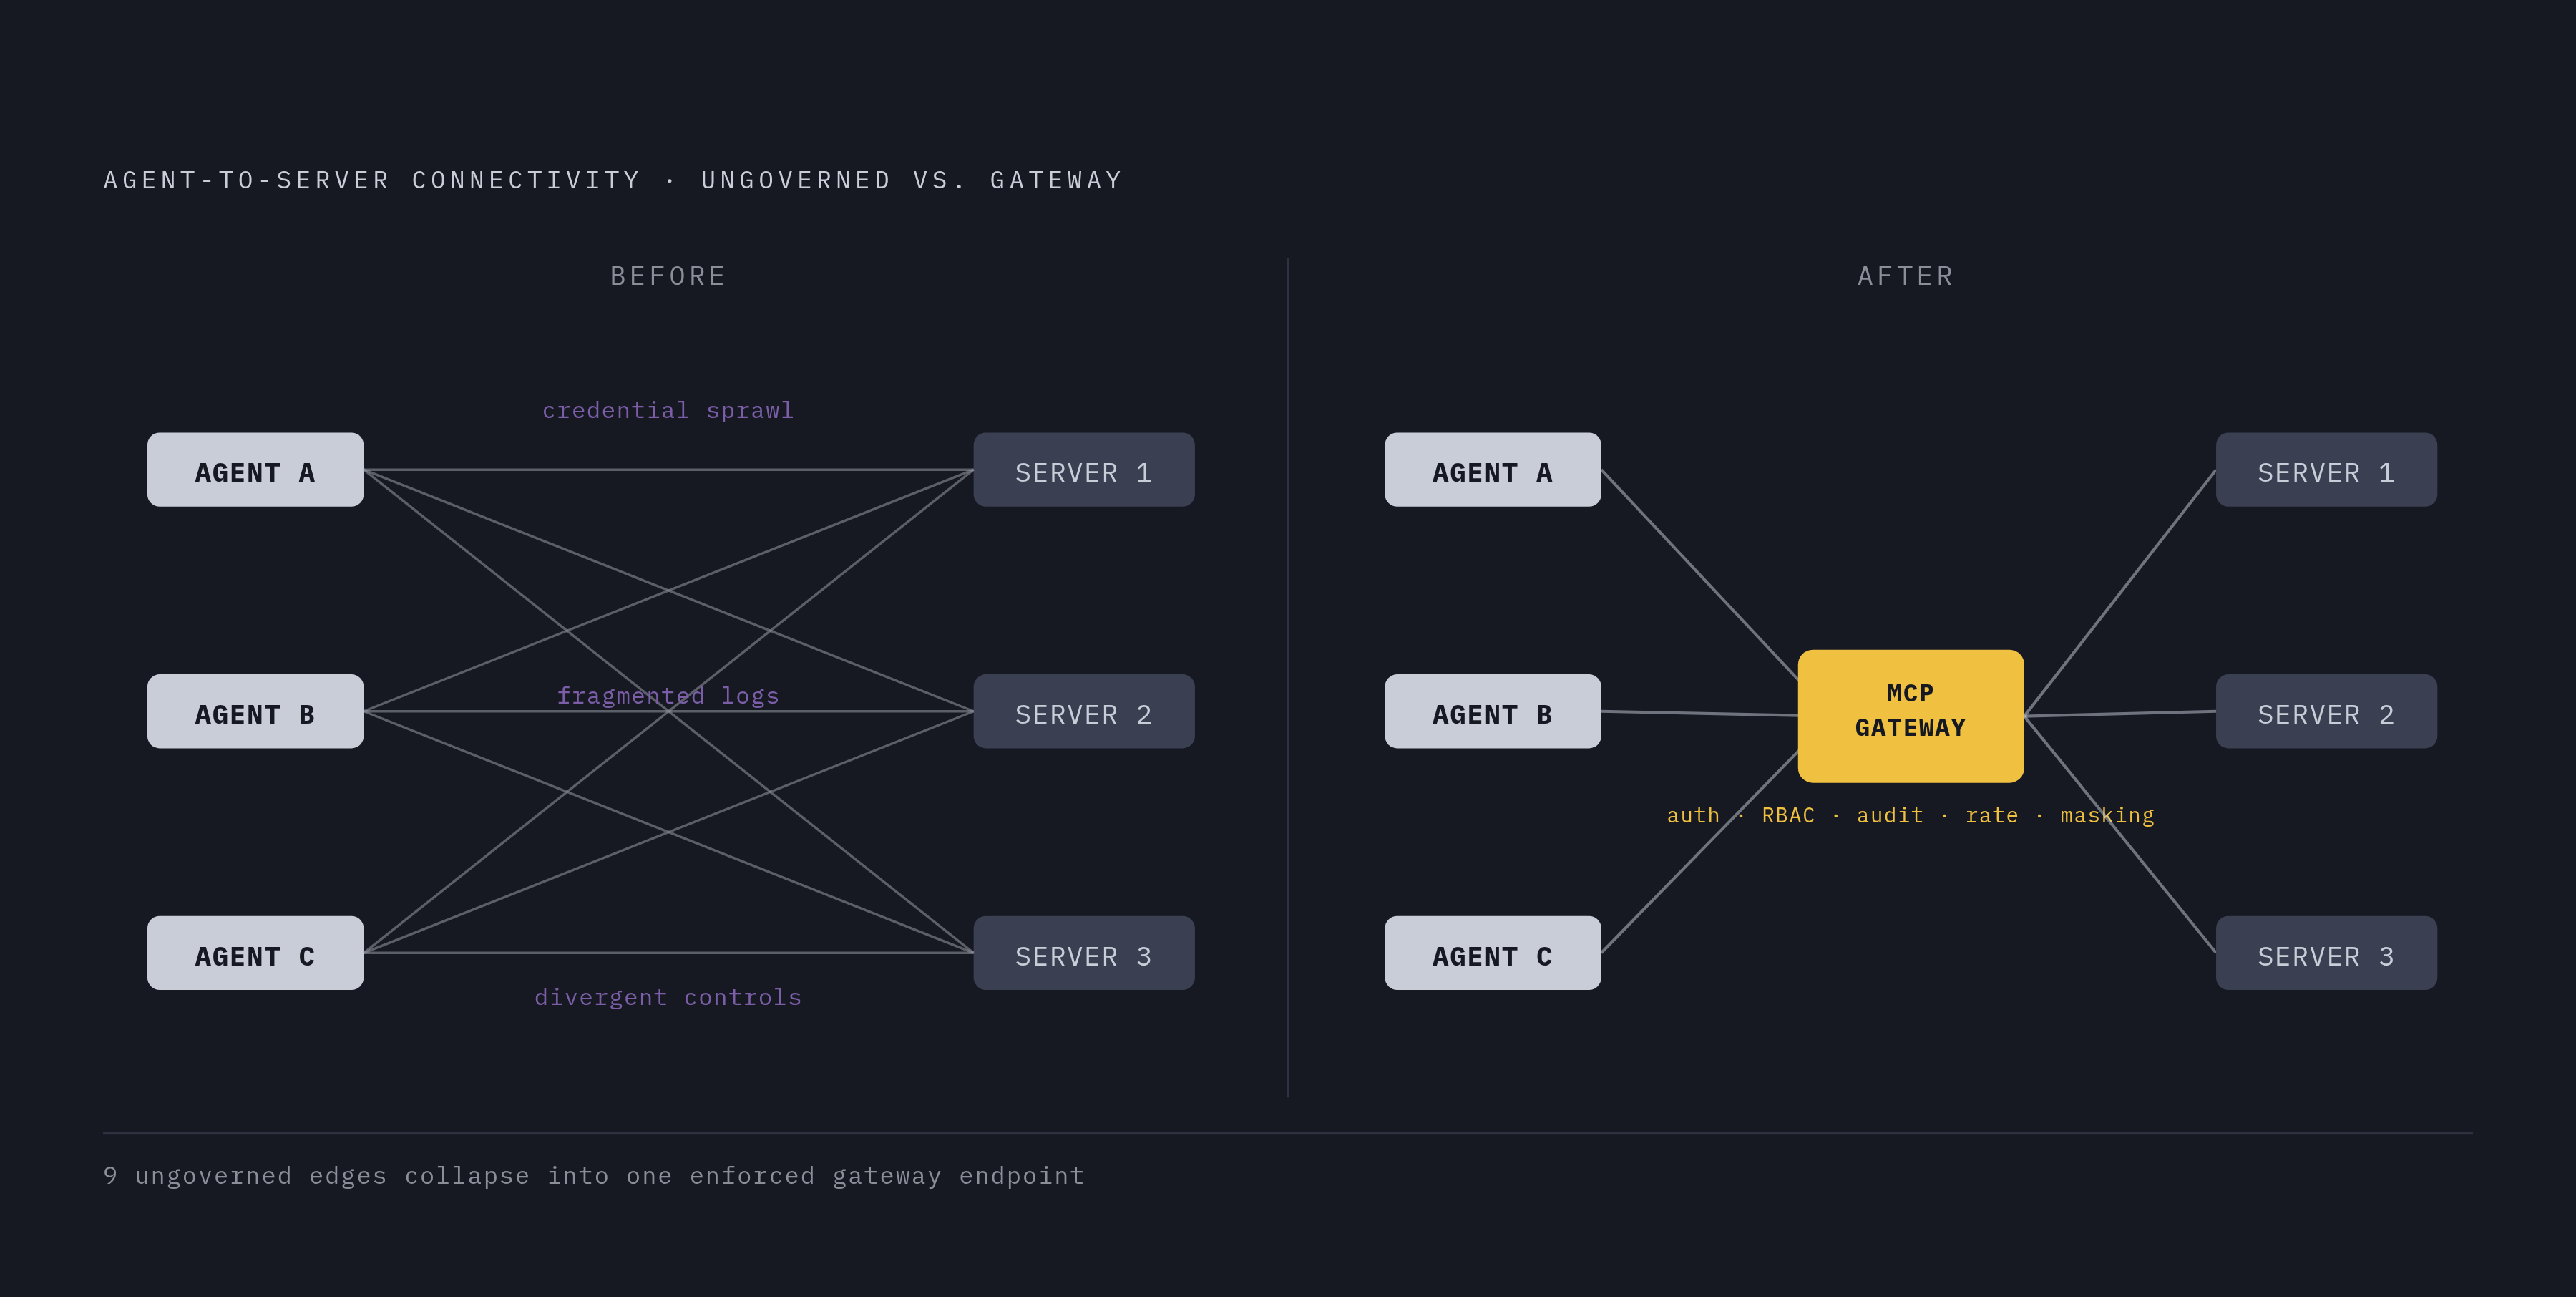Click the 'divergent controls' annotation
Image resolution: width=2576 pixels, height=1297 pixels.
click(668, 997)
